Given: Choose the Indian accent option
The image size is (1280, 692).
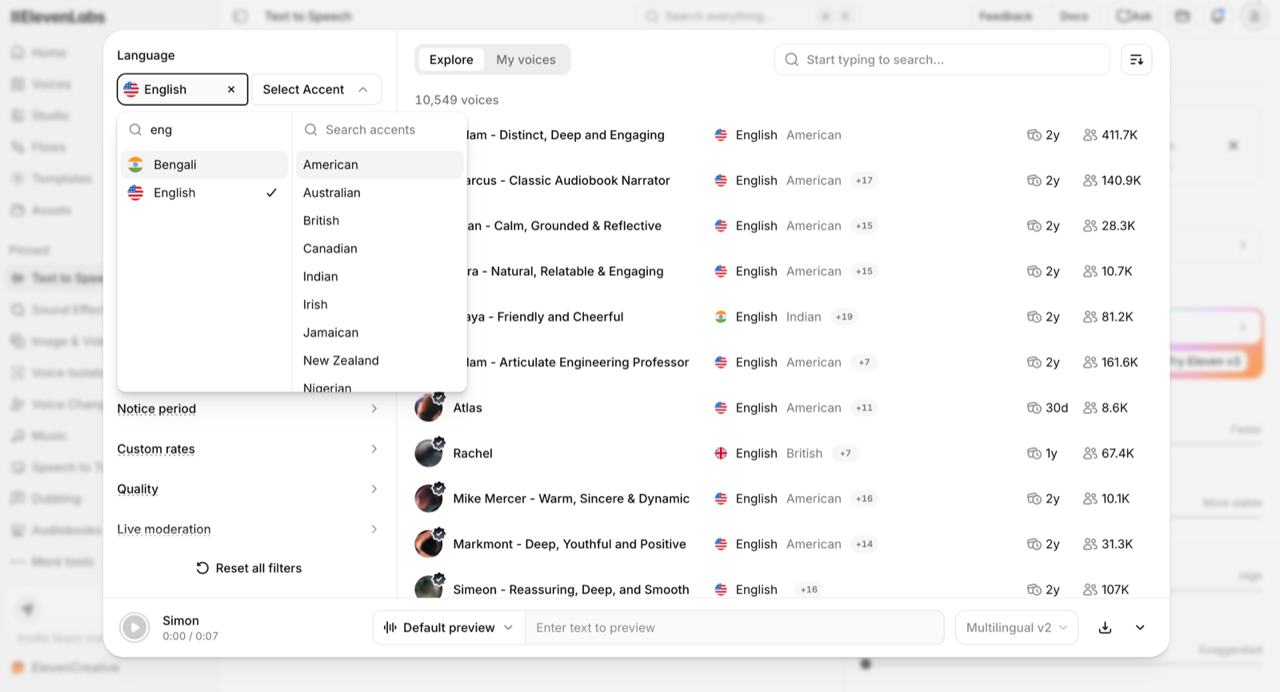Looking at the screenshot, I should [380, 276].
